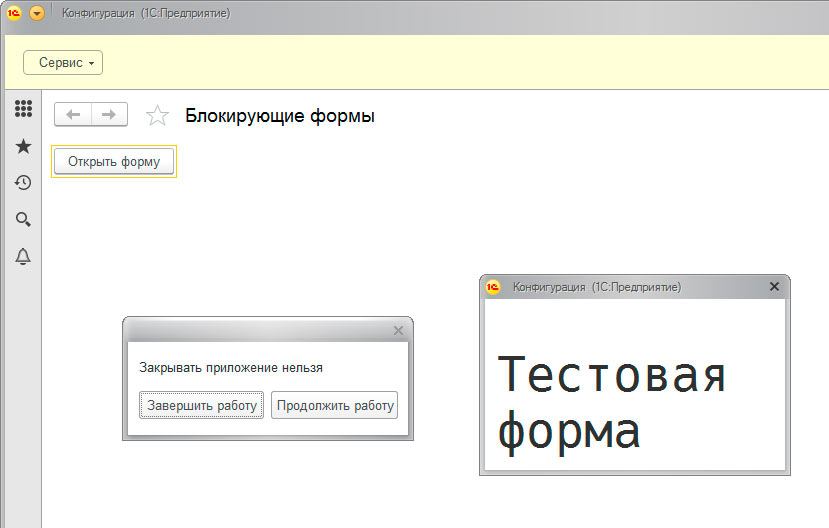Screen dimensions: 829x528
Task: Go back with the left arrow
Action: pyautogui.click(x=73, y=114)
